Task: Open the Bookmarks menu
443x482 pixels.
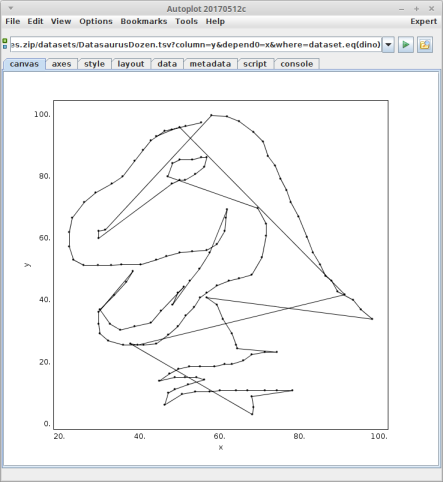Action: click(x=144, y=21)
